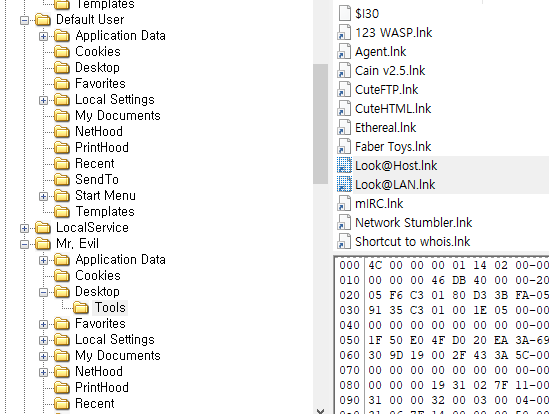
Task: Select the file name Network Stumbler.lnk
Action: pos(414,222)
